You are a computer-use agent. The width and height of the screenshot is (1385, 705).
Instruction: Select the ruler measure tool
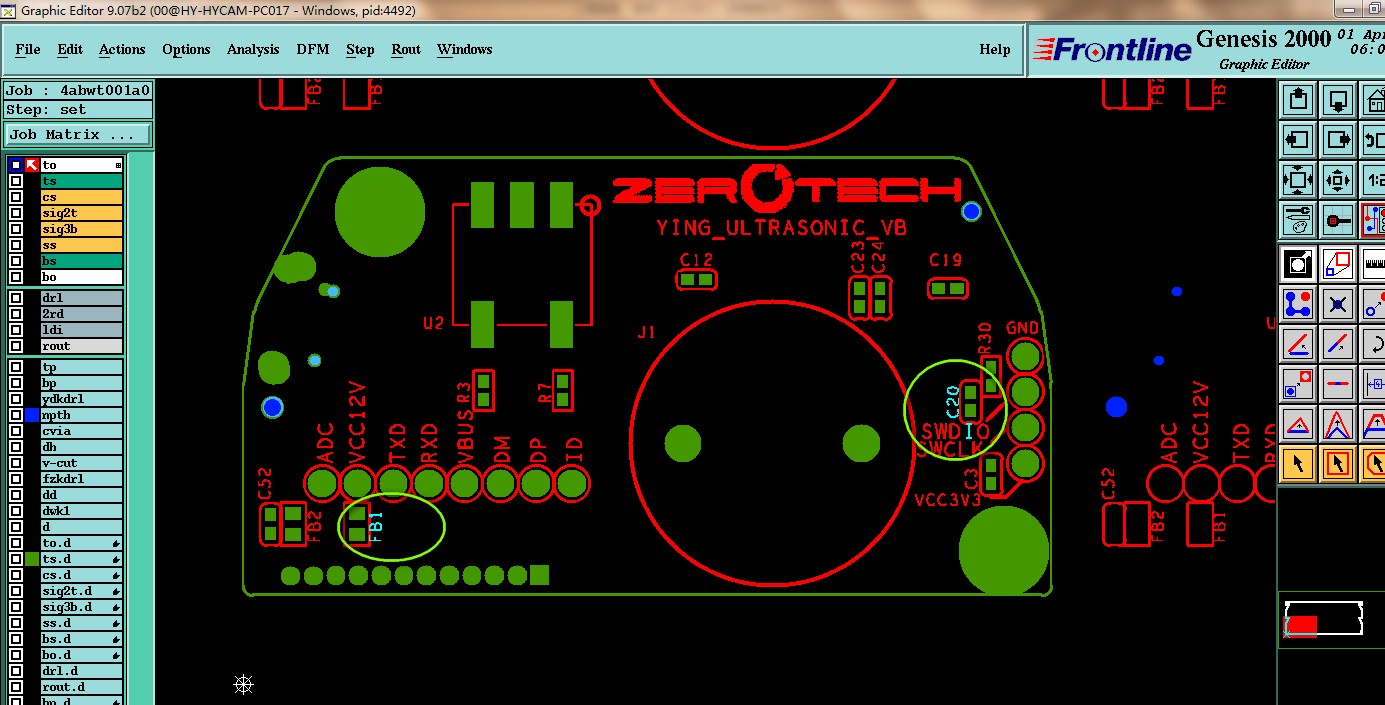[1375, 264]
